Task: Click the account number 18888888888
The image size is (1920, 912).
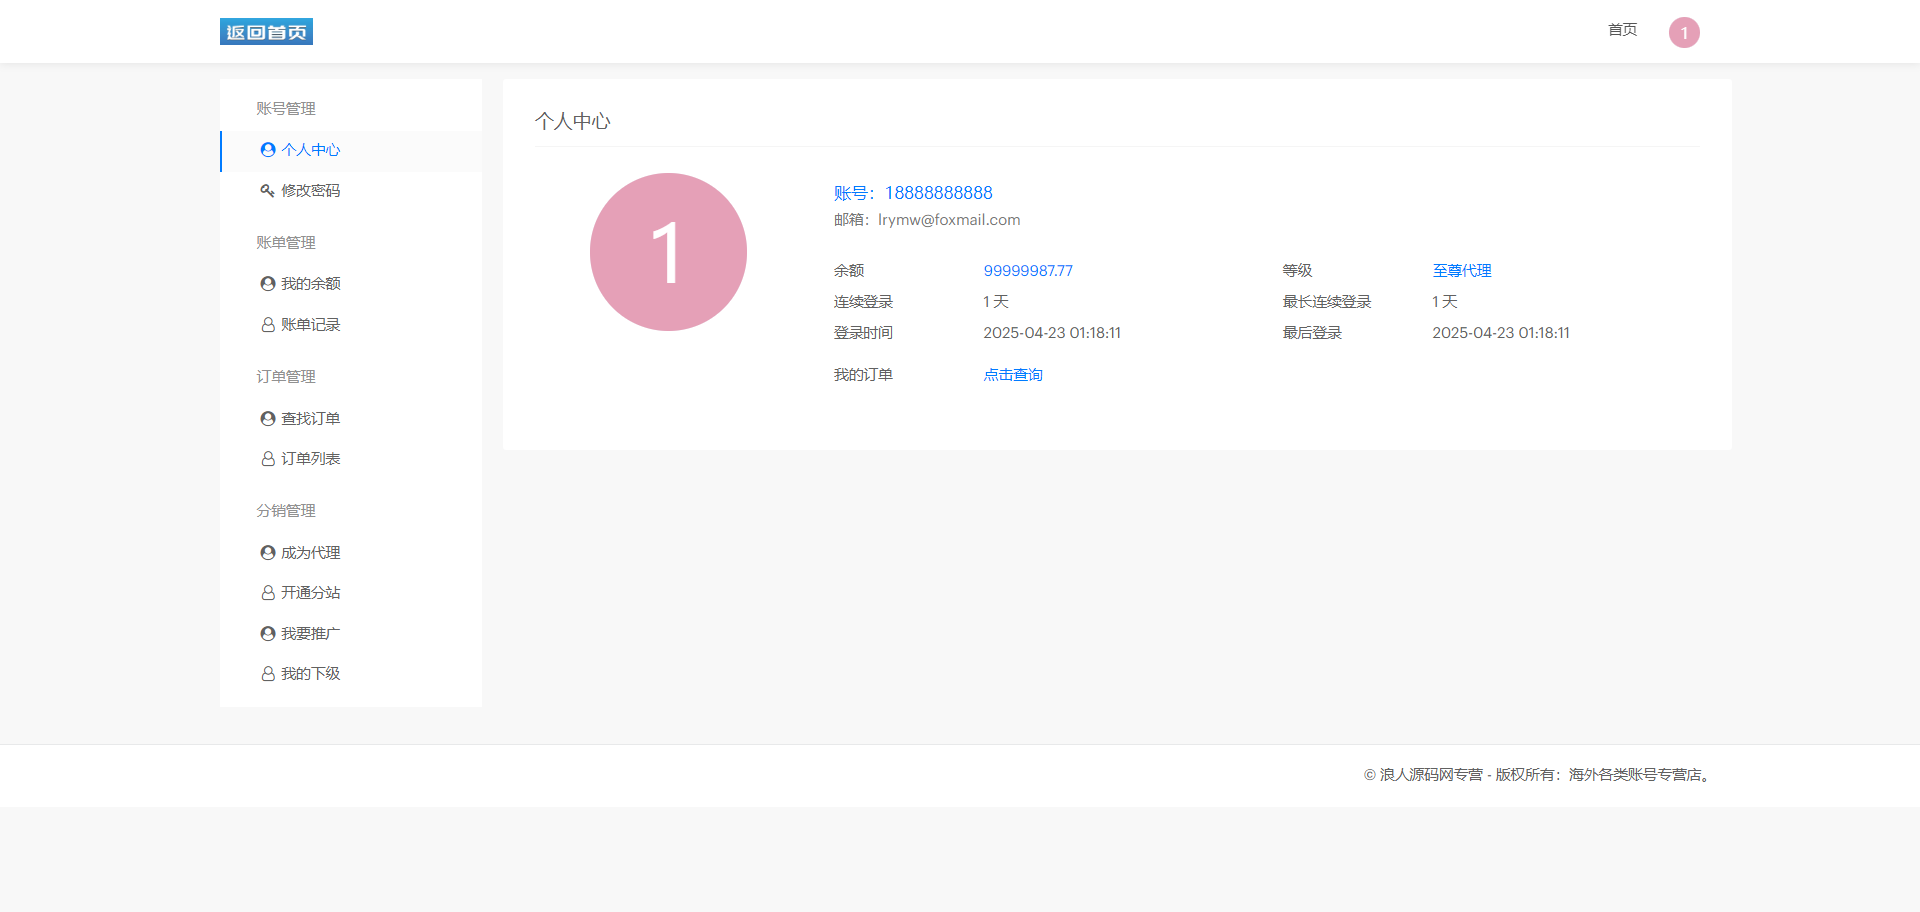Action: point(938,193)
